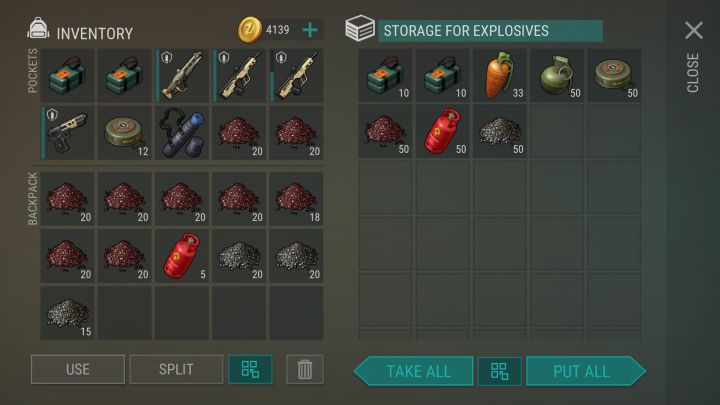Select the pistol in inventory pockets

pyautogui.click(x=68, y=133)
